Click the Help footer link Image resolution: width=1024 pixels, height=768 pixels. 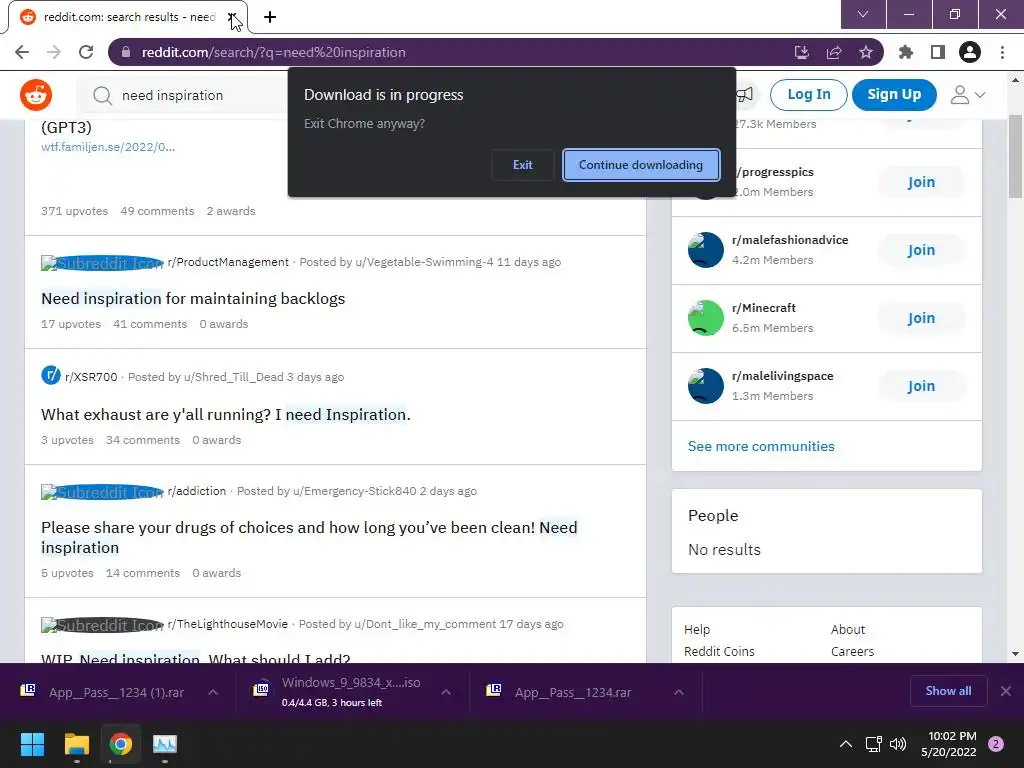tap(697, 630)
